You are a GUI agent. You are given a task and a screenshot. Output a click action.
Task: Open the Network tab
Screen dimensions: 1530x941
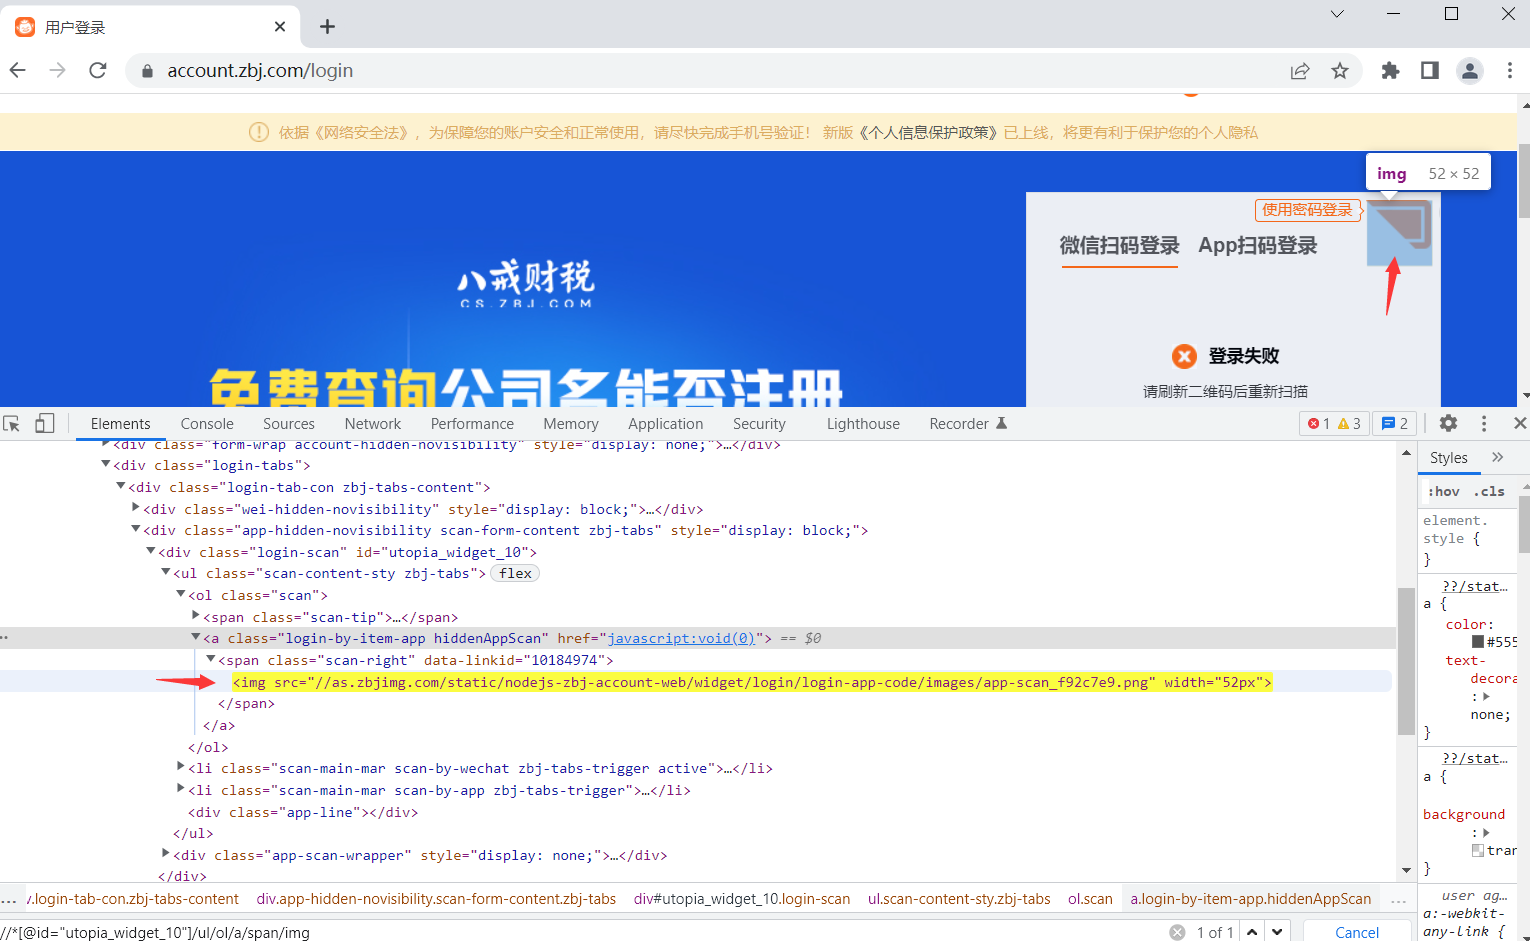[x=373, y=424]
